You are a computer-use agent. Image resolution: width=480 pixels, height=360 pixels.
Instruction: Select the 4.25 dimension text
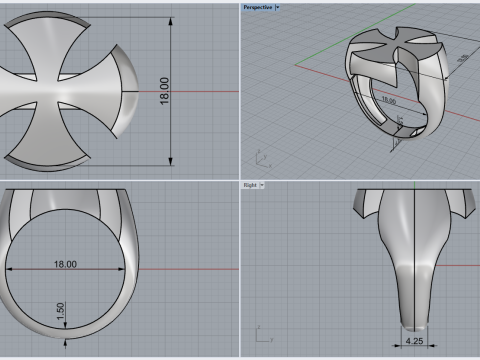[x=414, y=341]
